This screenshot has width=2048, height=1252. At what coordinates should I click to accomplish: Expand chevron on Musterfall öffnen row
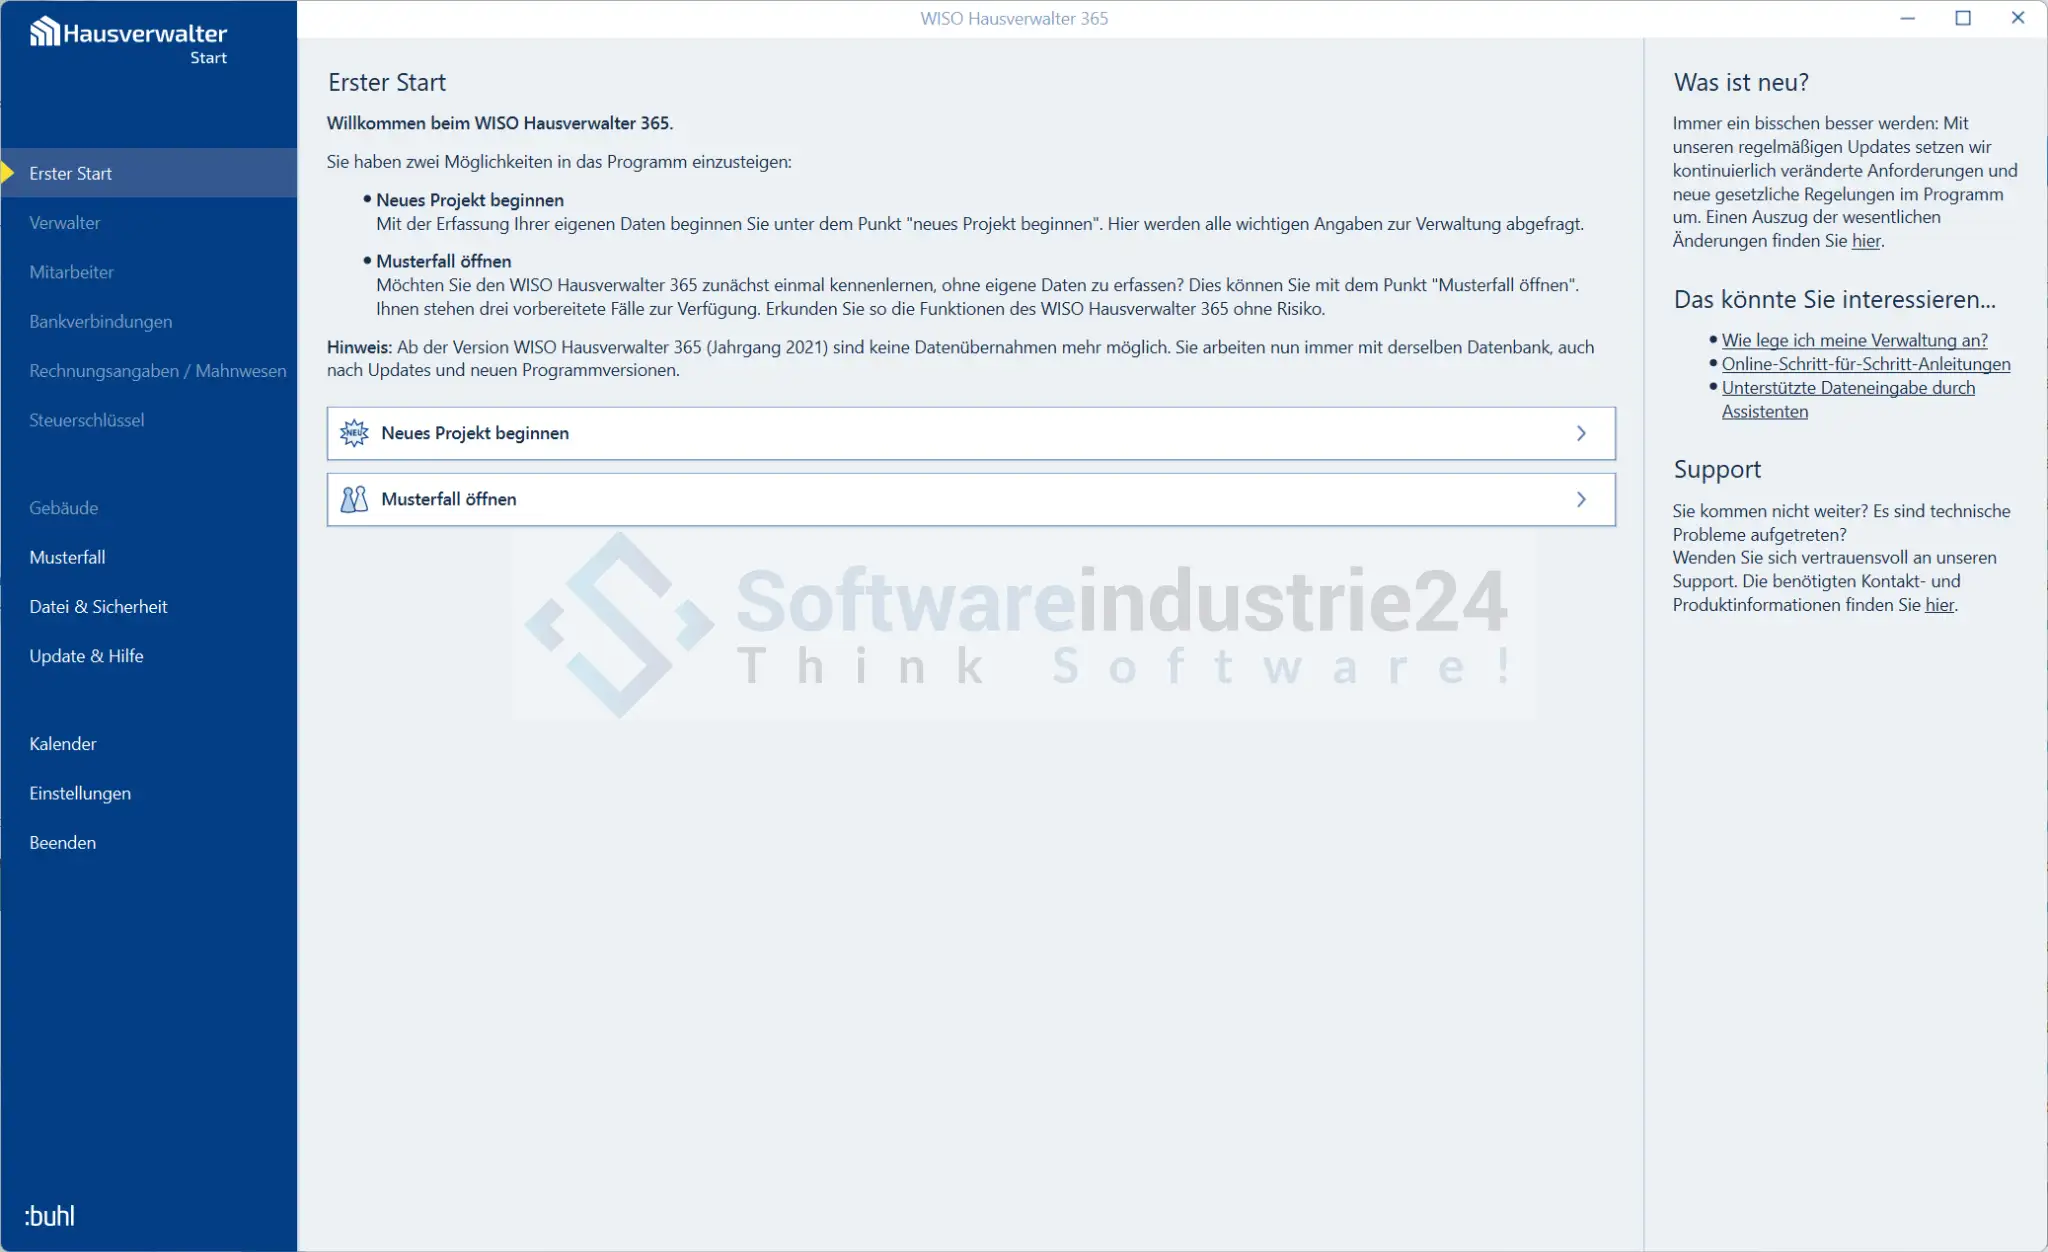[1581, 499]
